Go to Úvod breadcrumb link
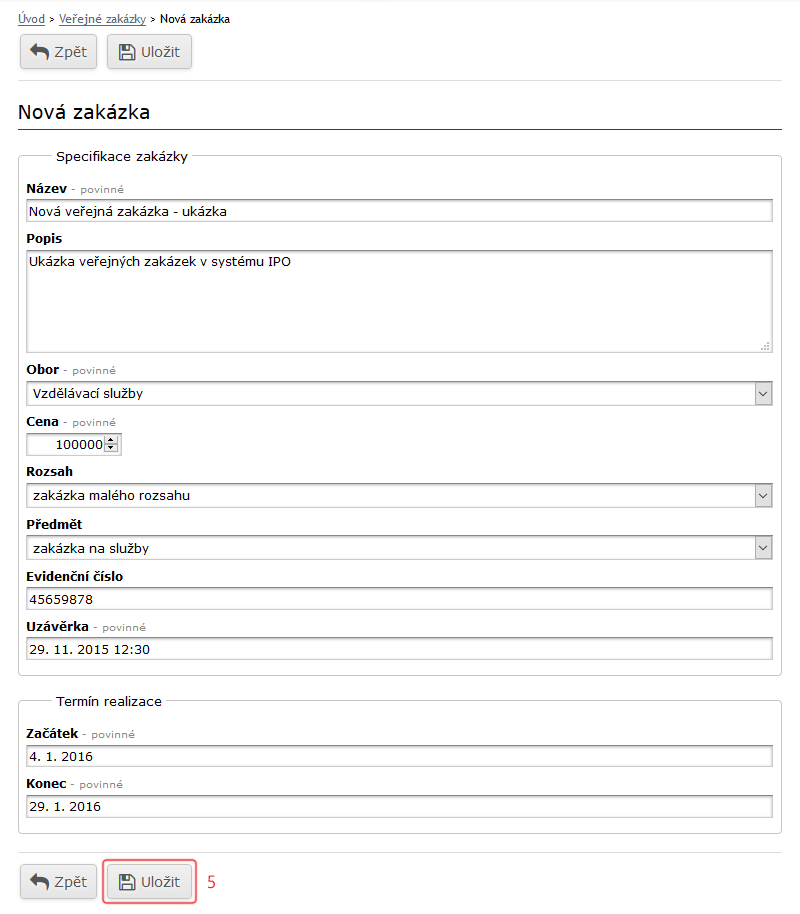 pyautogui.click(x=31, y=19)
